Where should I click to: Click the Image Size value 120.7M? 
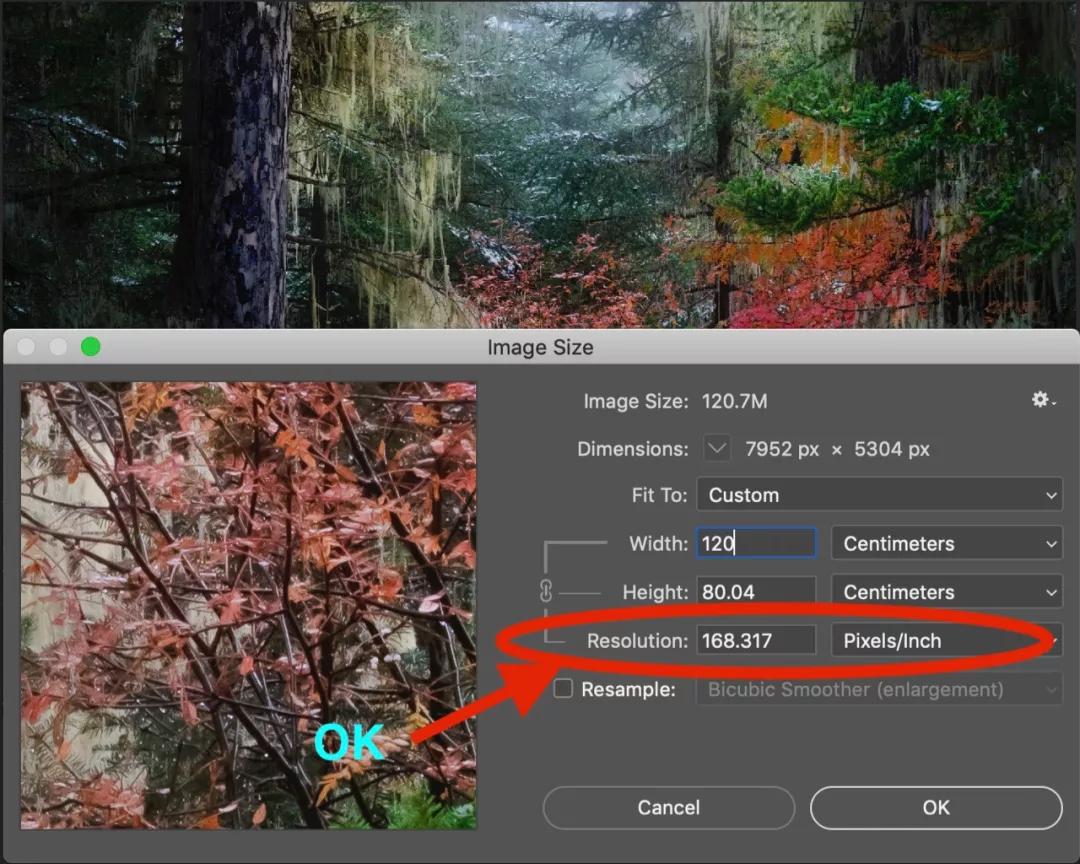click(x=734, y=401)
